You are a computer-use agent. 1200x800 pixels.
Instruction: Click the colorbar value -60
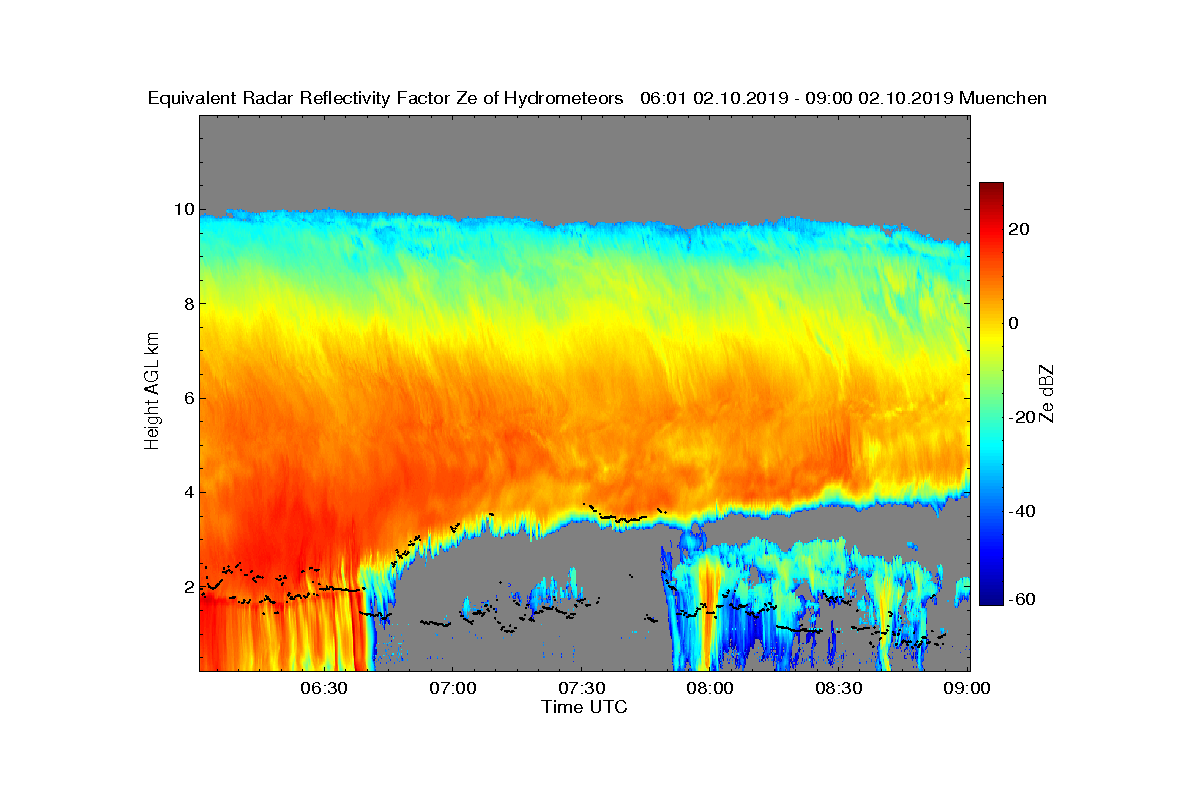[x=1023, y=598]
